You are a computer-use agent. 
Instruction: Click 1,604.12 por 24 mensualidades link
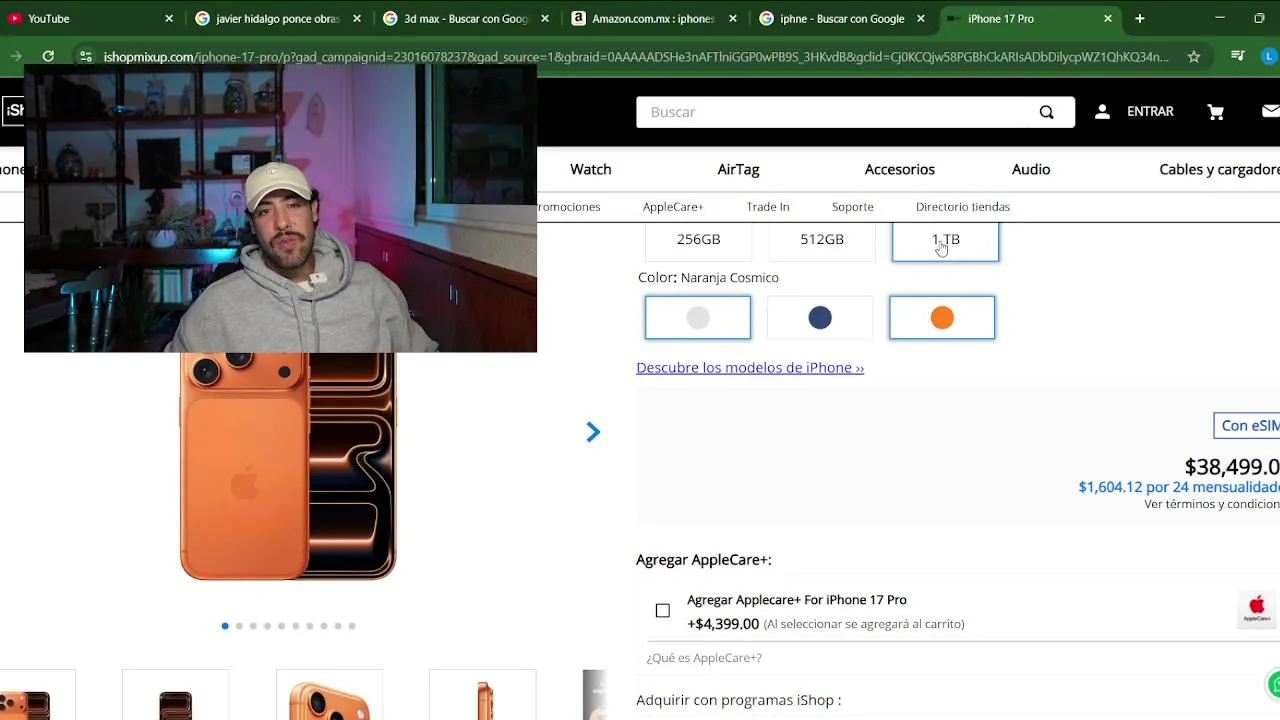coord(1179,487)
